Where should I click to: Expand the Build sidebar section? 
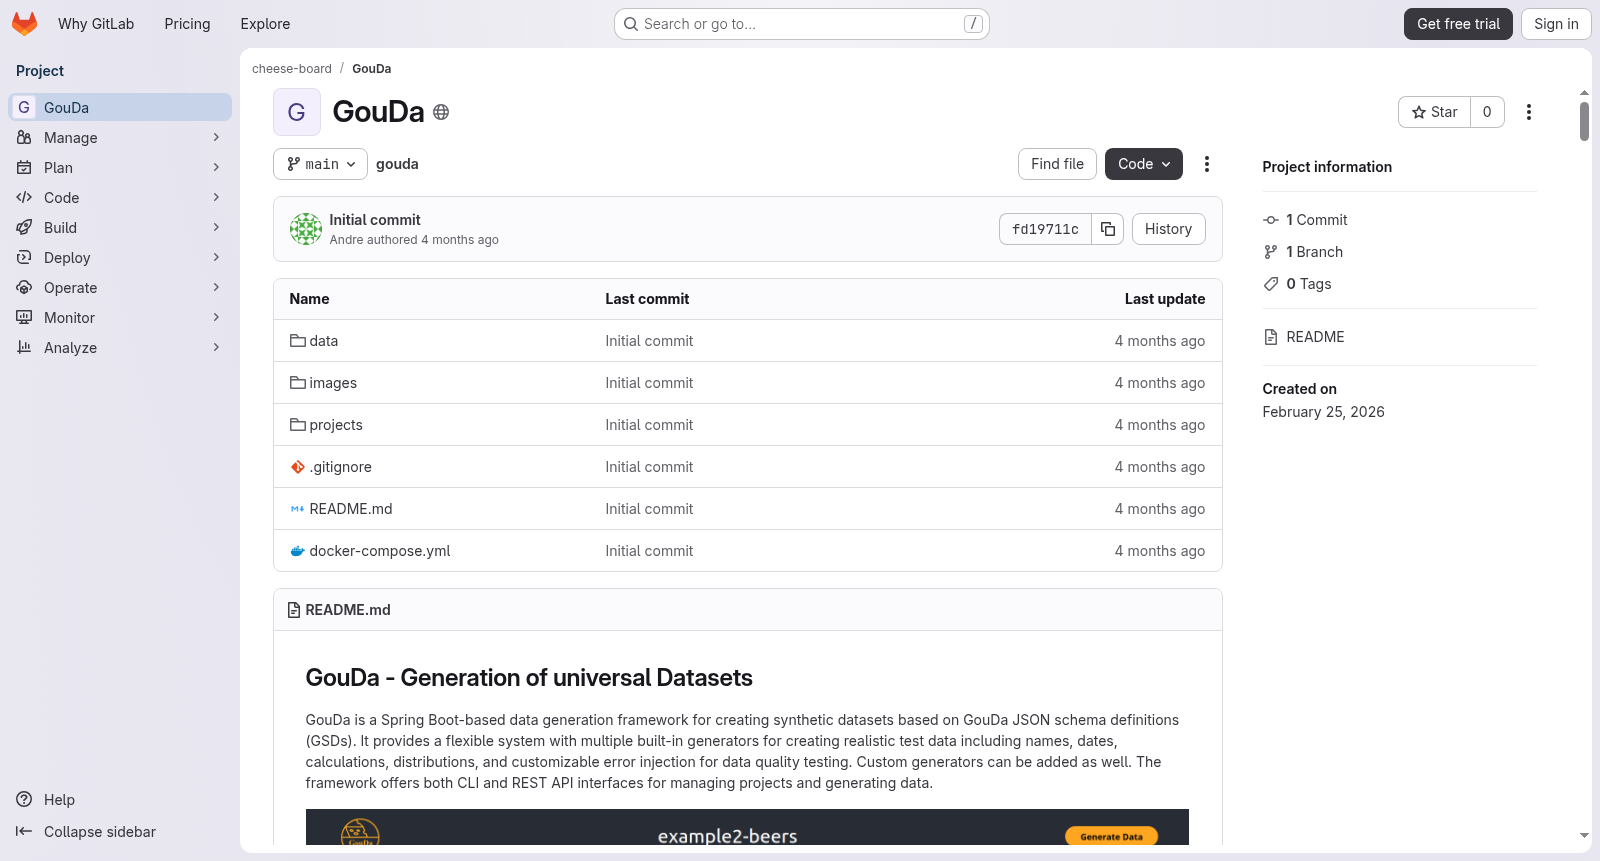[x=120, y=228]
